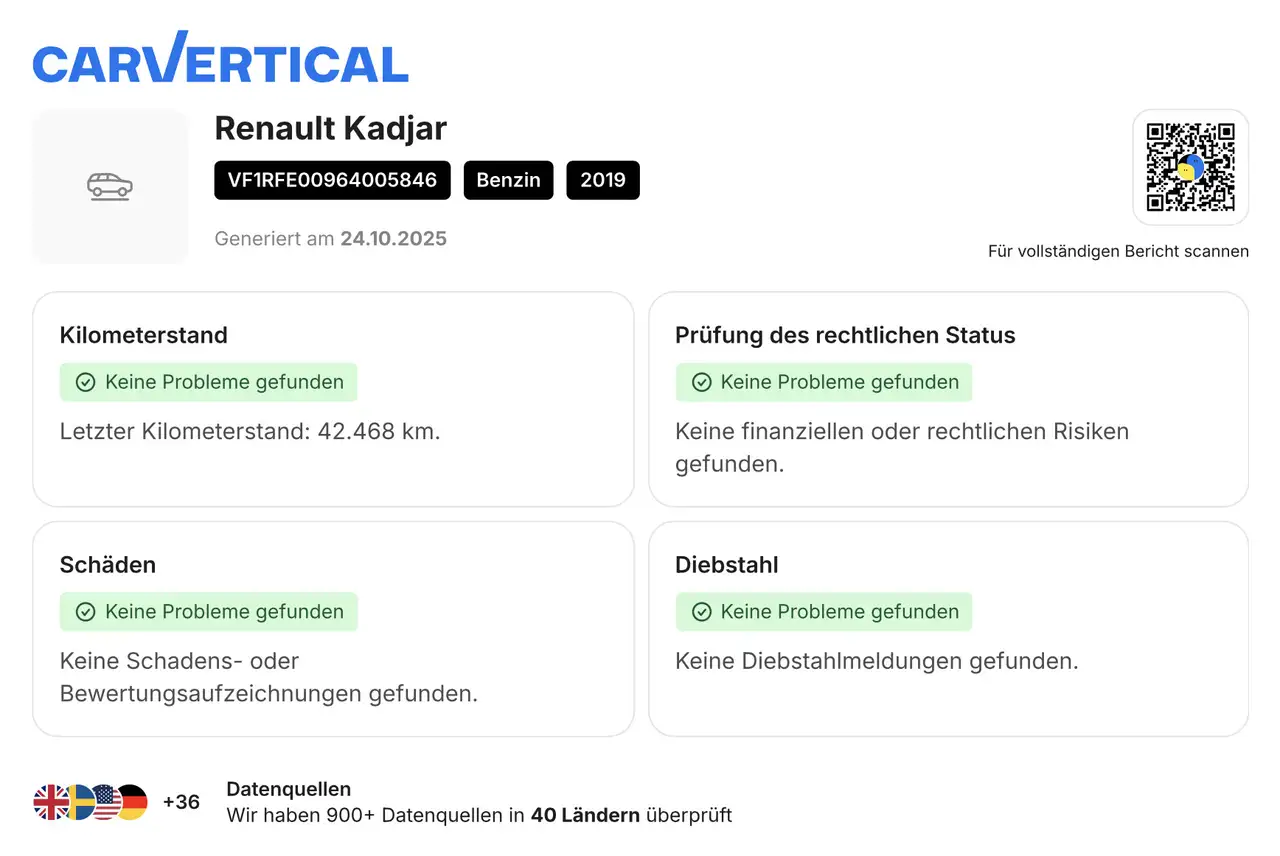The image size is (1280, 856).
Task: Click the +36 more countries indicator
Action: point(181,802)
